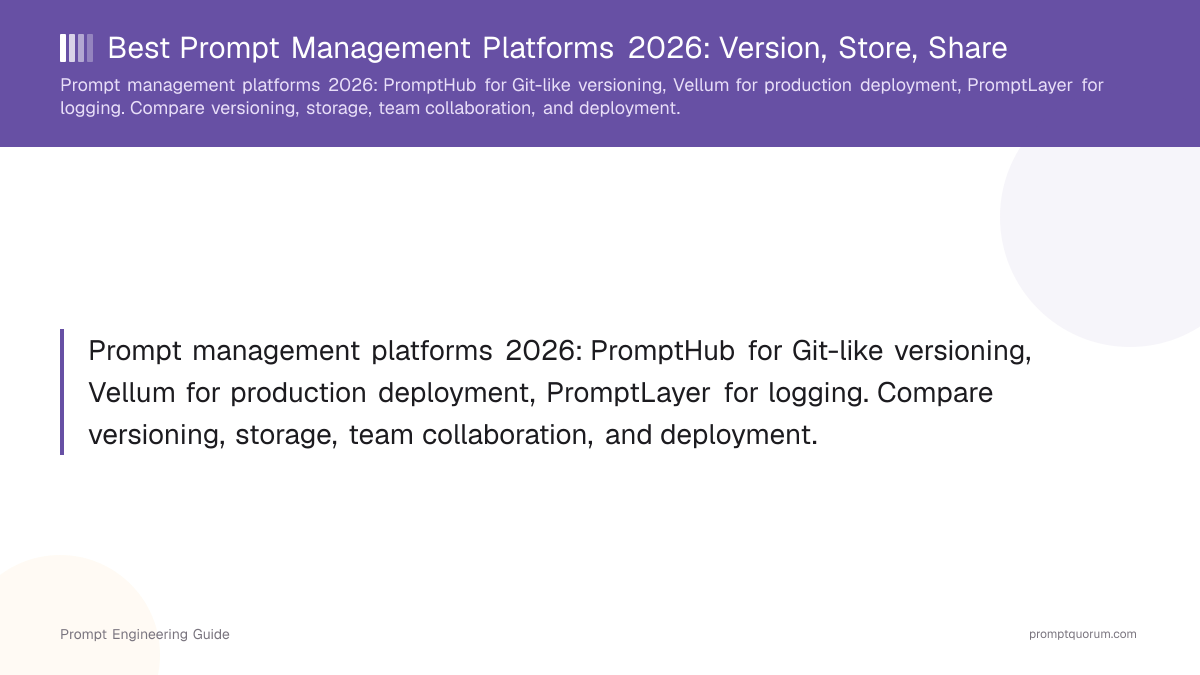Click the striped bars logo icon in header
The image size is (1200, 675).
(77, 48)
